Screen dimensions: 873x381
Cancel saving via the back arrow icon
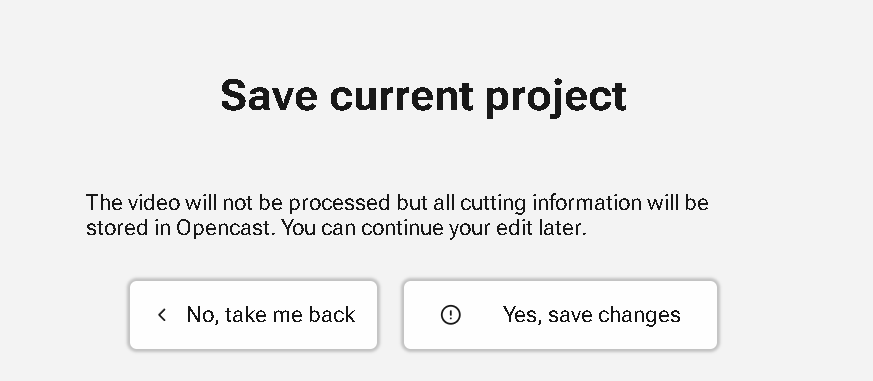162,315
